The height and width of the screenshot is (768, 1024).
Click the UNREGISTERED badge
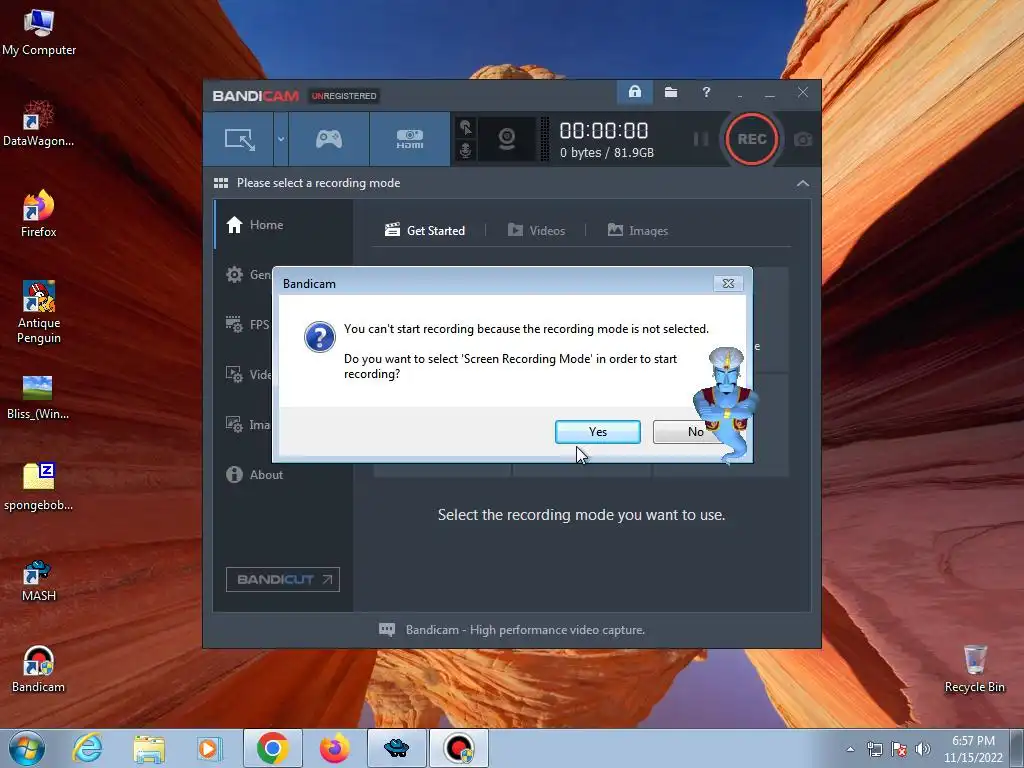click(x=344, y=96)
